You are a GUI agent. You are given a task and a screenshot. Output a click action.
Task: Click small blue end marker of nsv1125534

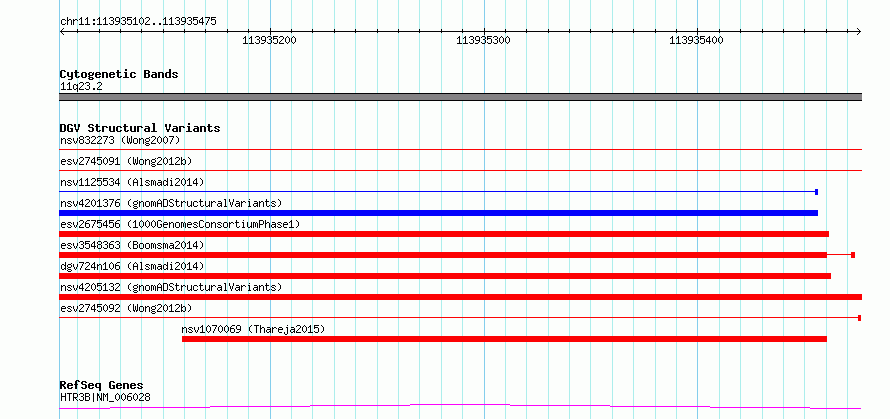coord(816,192)
